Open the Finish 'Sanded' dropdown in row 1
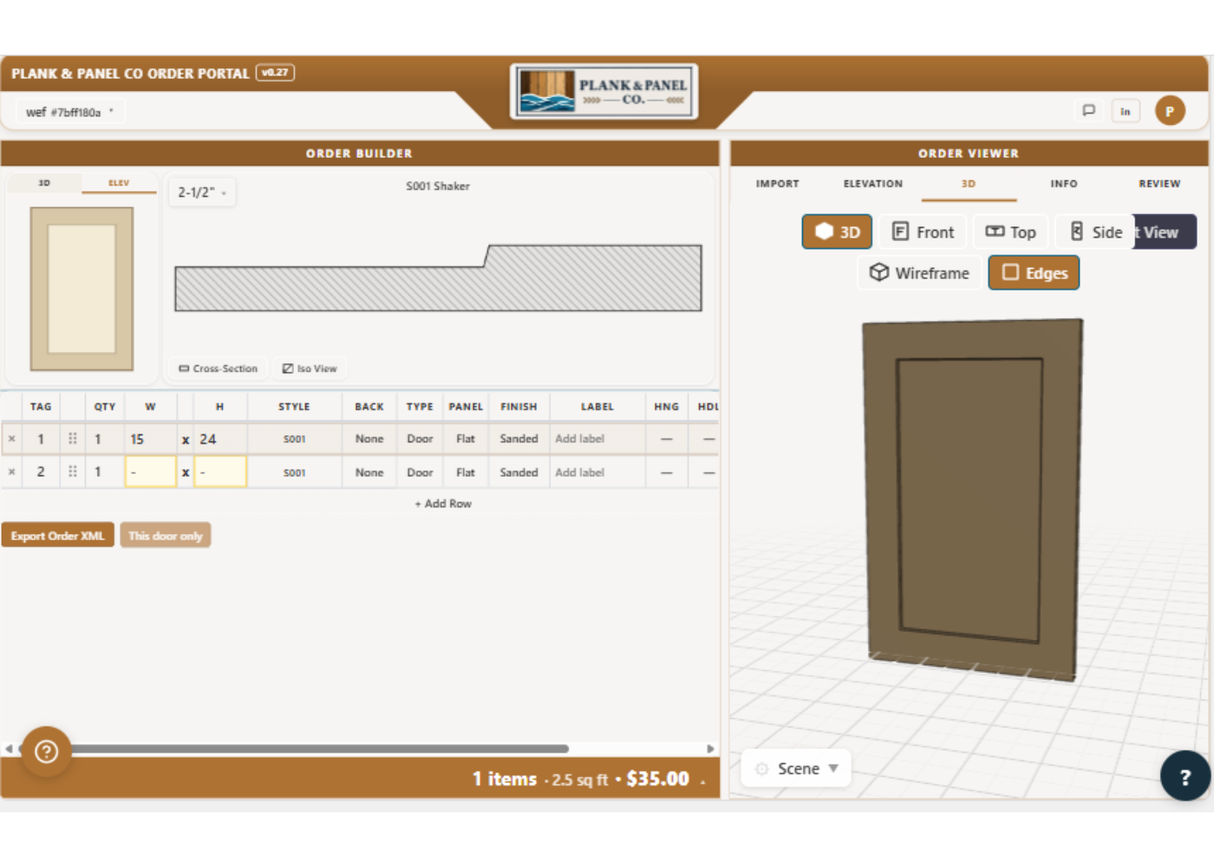1214x867 pixels. coord(519,439)
